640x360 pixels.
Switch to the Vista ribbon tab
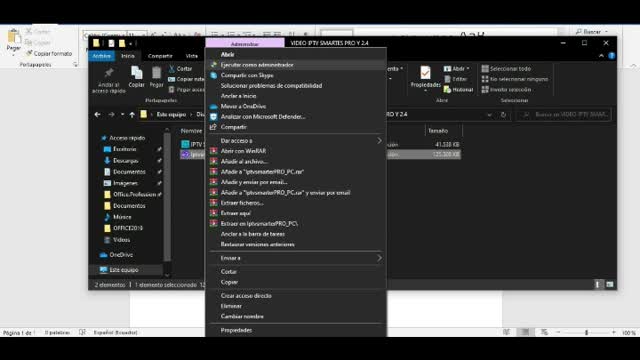point(191,56)
